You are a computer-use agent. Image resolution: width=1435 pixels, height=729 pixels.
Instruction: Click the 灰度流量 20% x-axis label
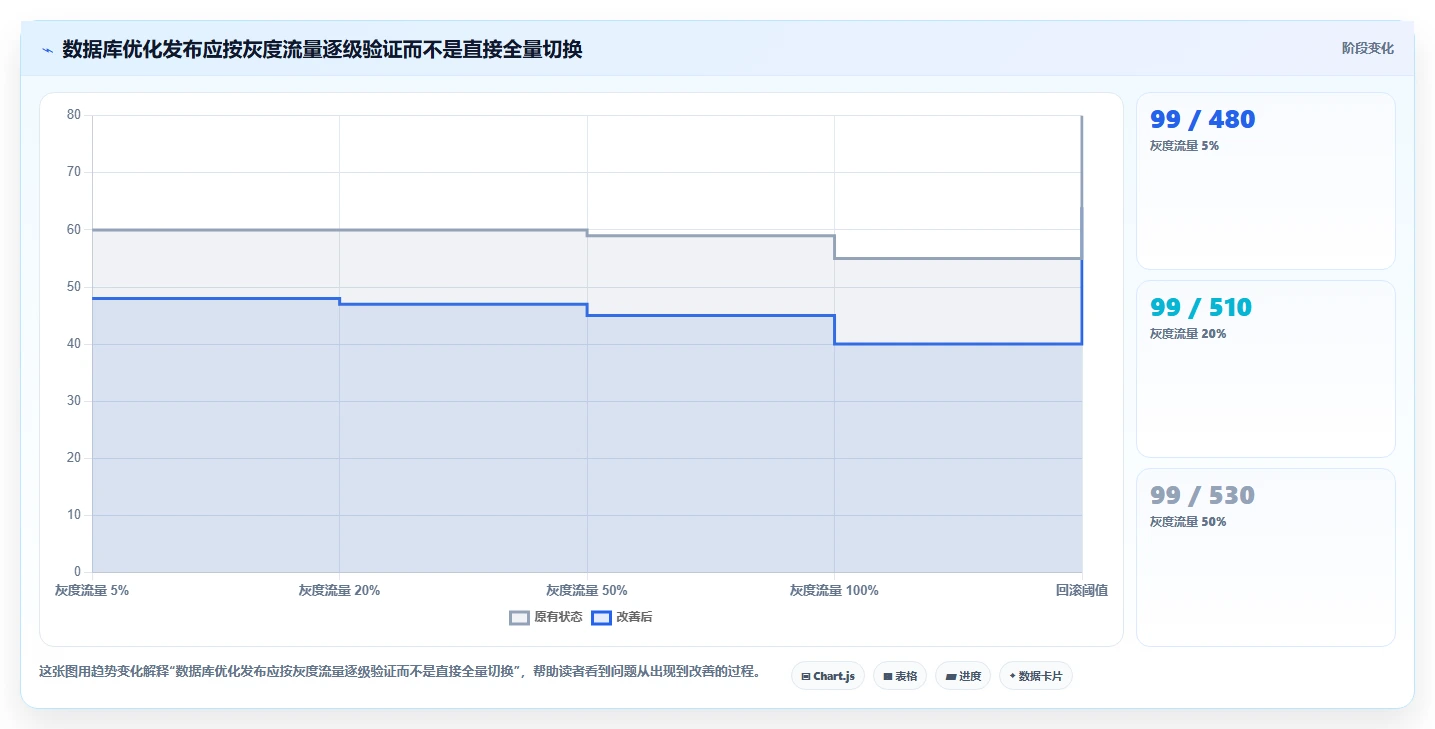coord(339,590)
